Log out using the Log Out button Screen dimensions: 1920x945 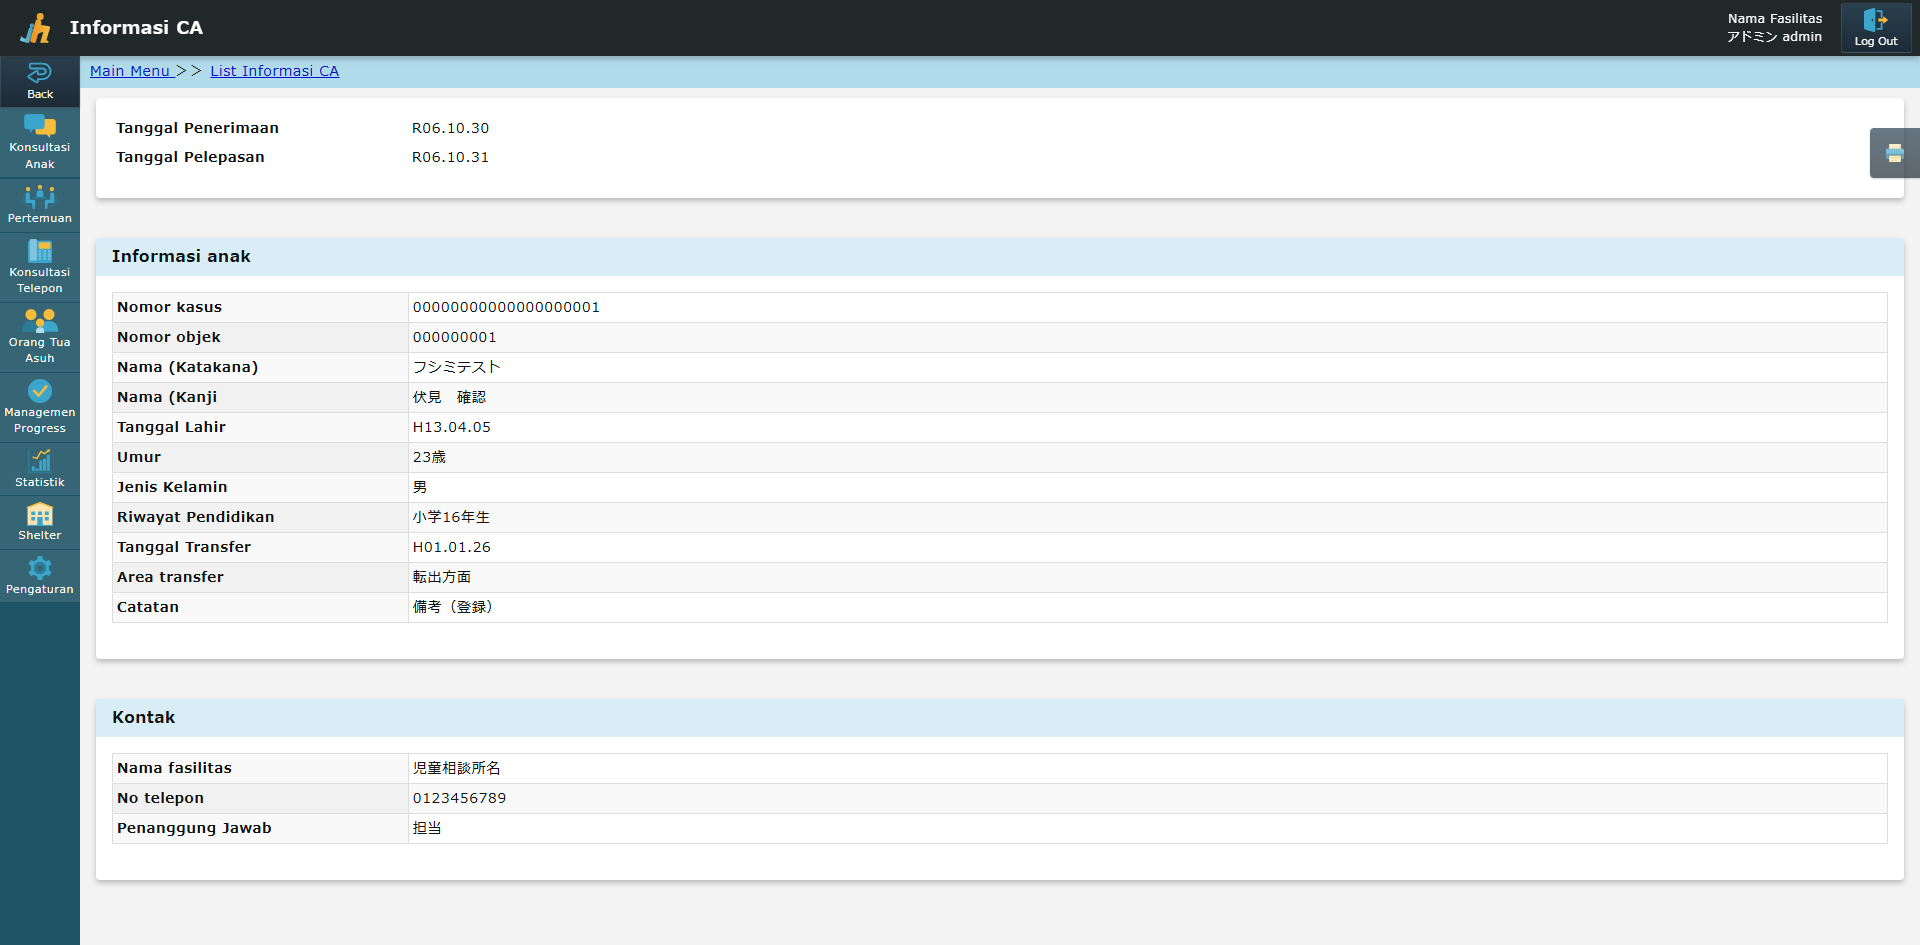point(1875,28)
